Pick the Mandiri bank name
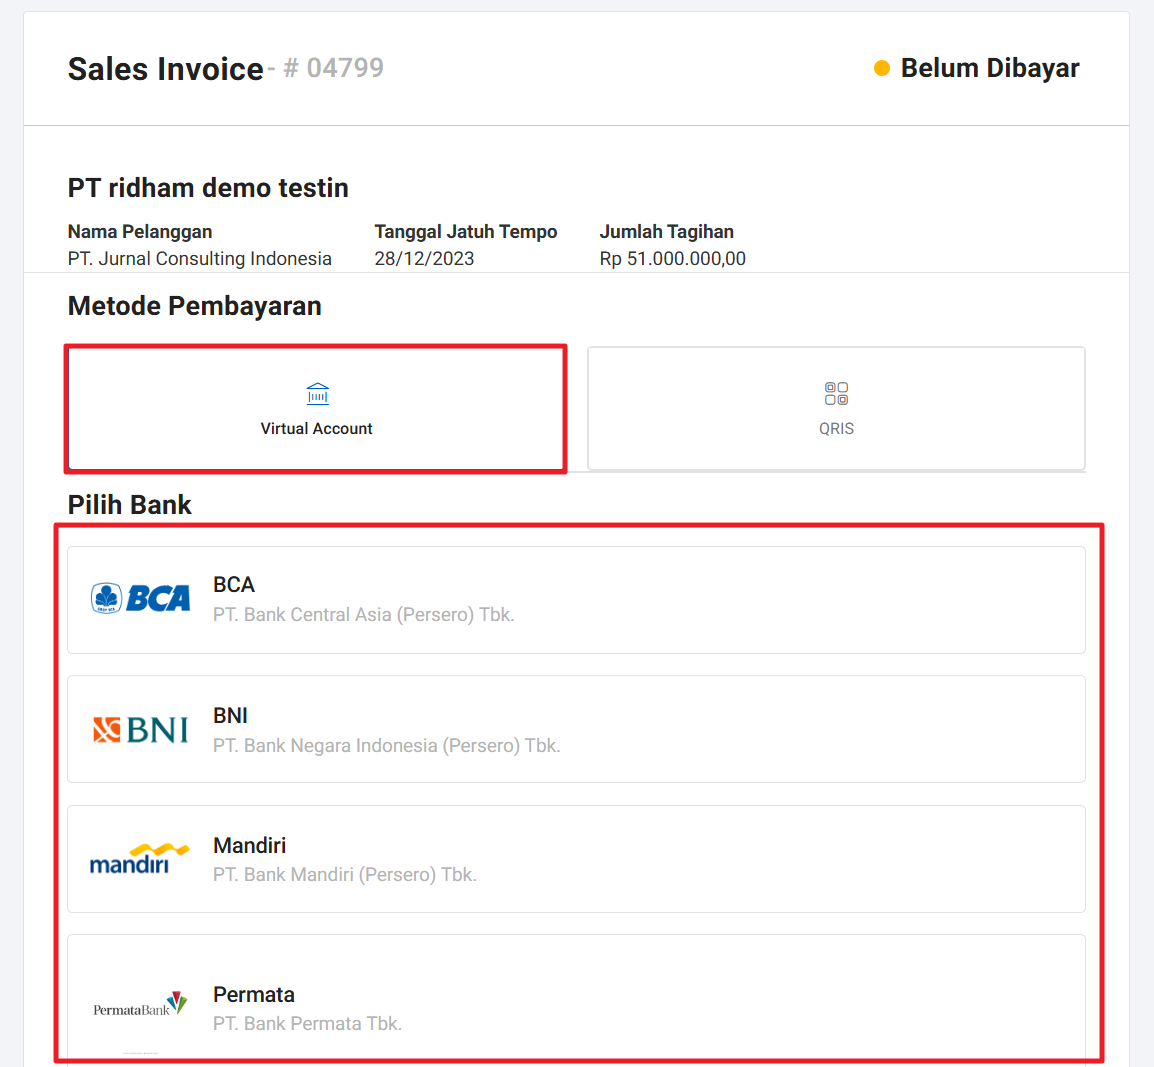The image size is (1154, 1067). (249, 846)
